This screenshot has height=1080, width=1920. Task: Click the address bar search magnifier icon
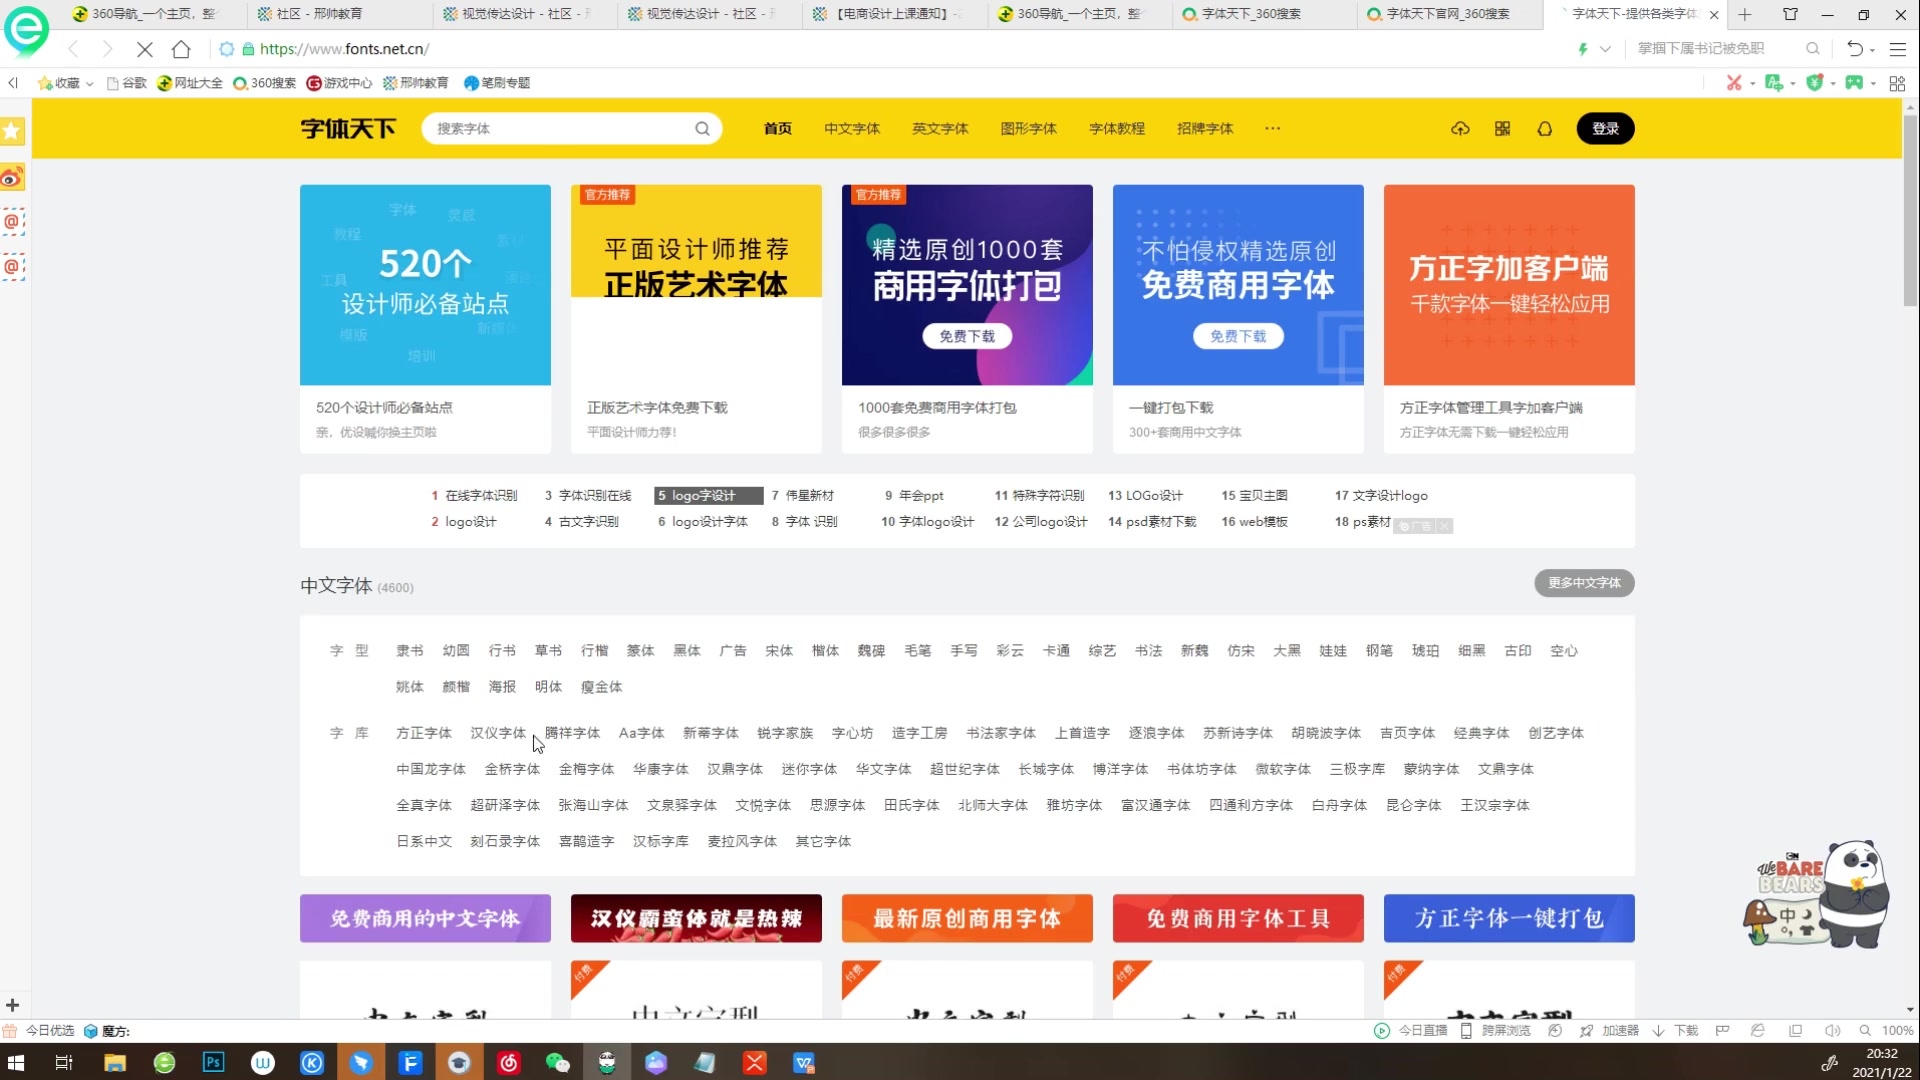(1812, 49)
